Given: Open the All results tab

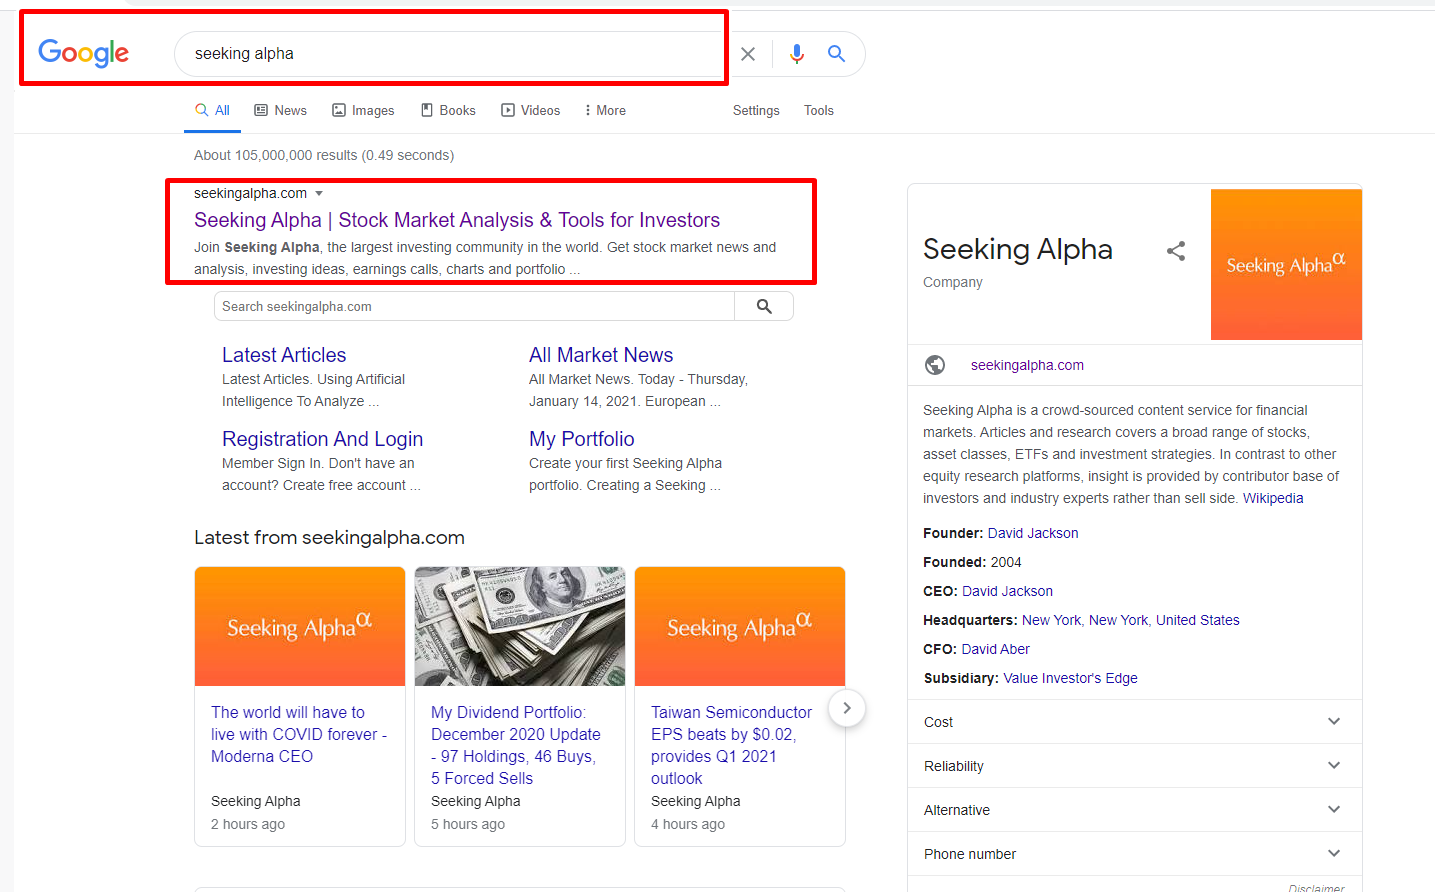Looking at the screenshot, I should click(x=212, y=110).
